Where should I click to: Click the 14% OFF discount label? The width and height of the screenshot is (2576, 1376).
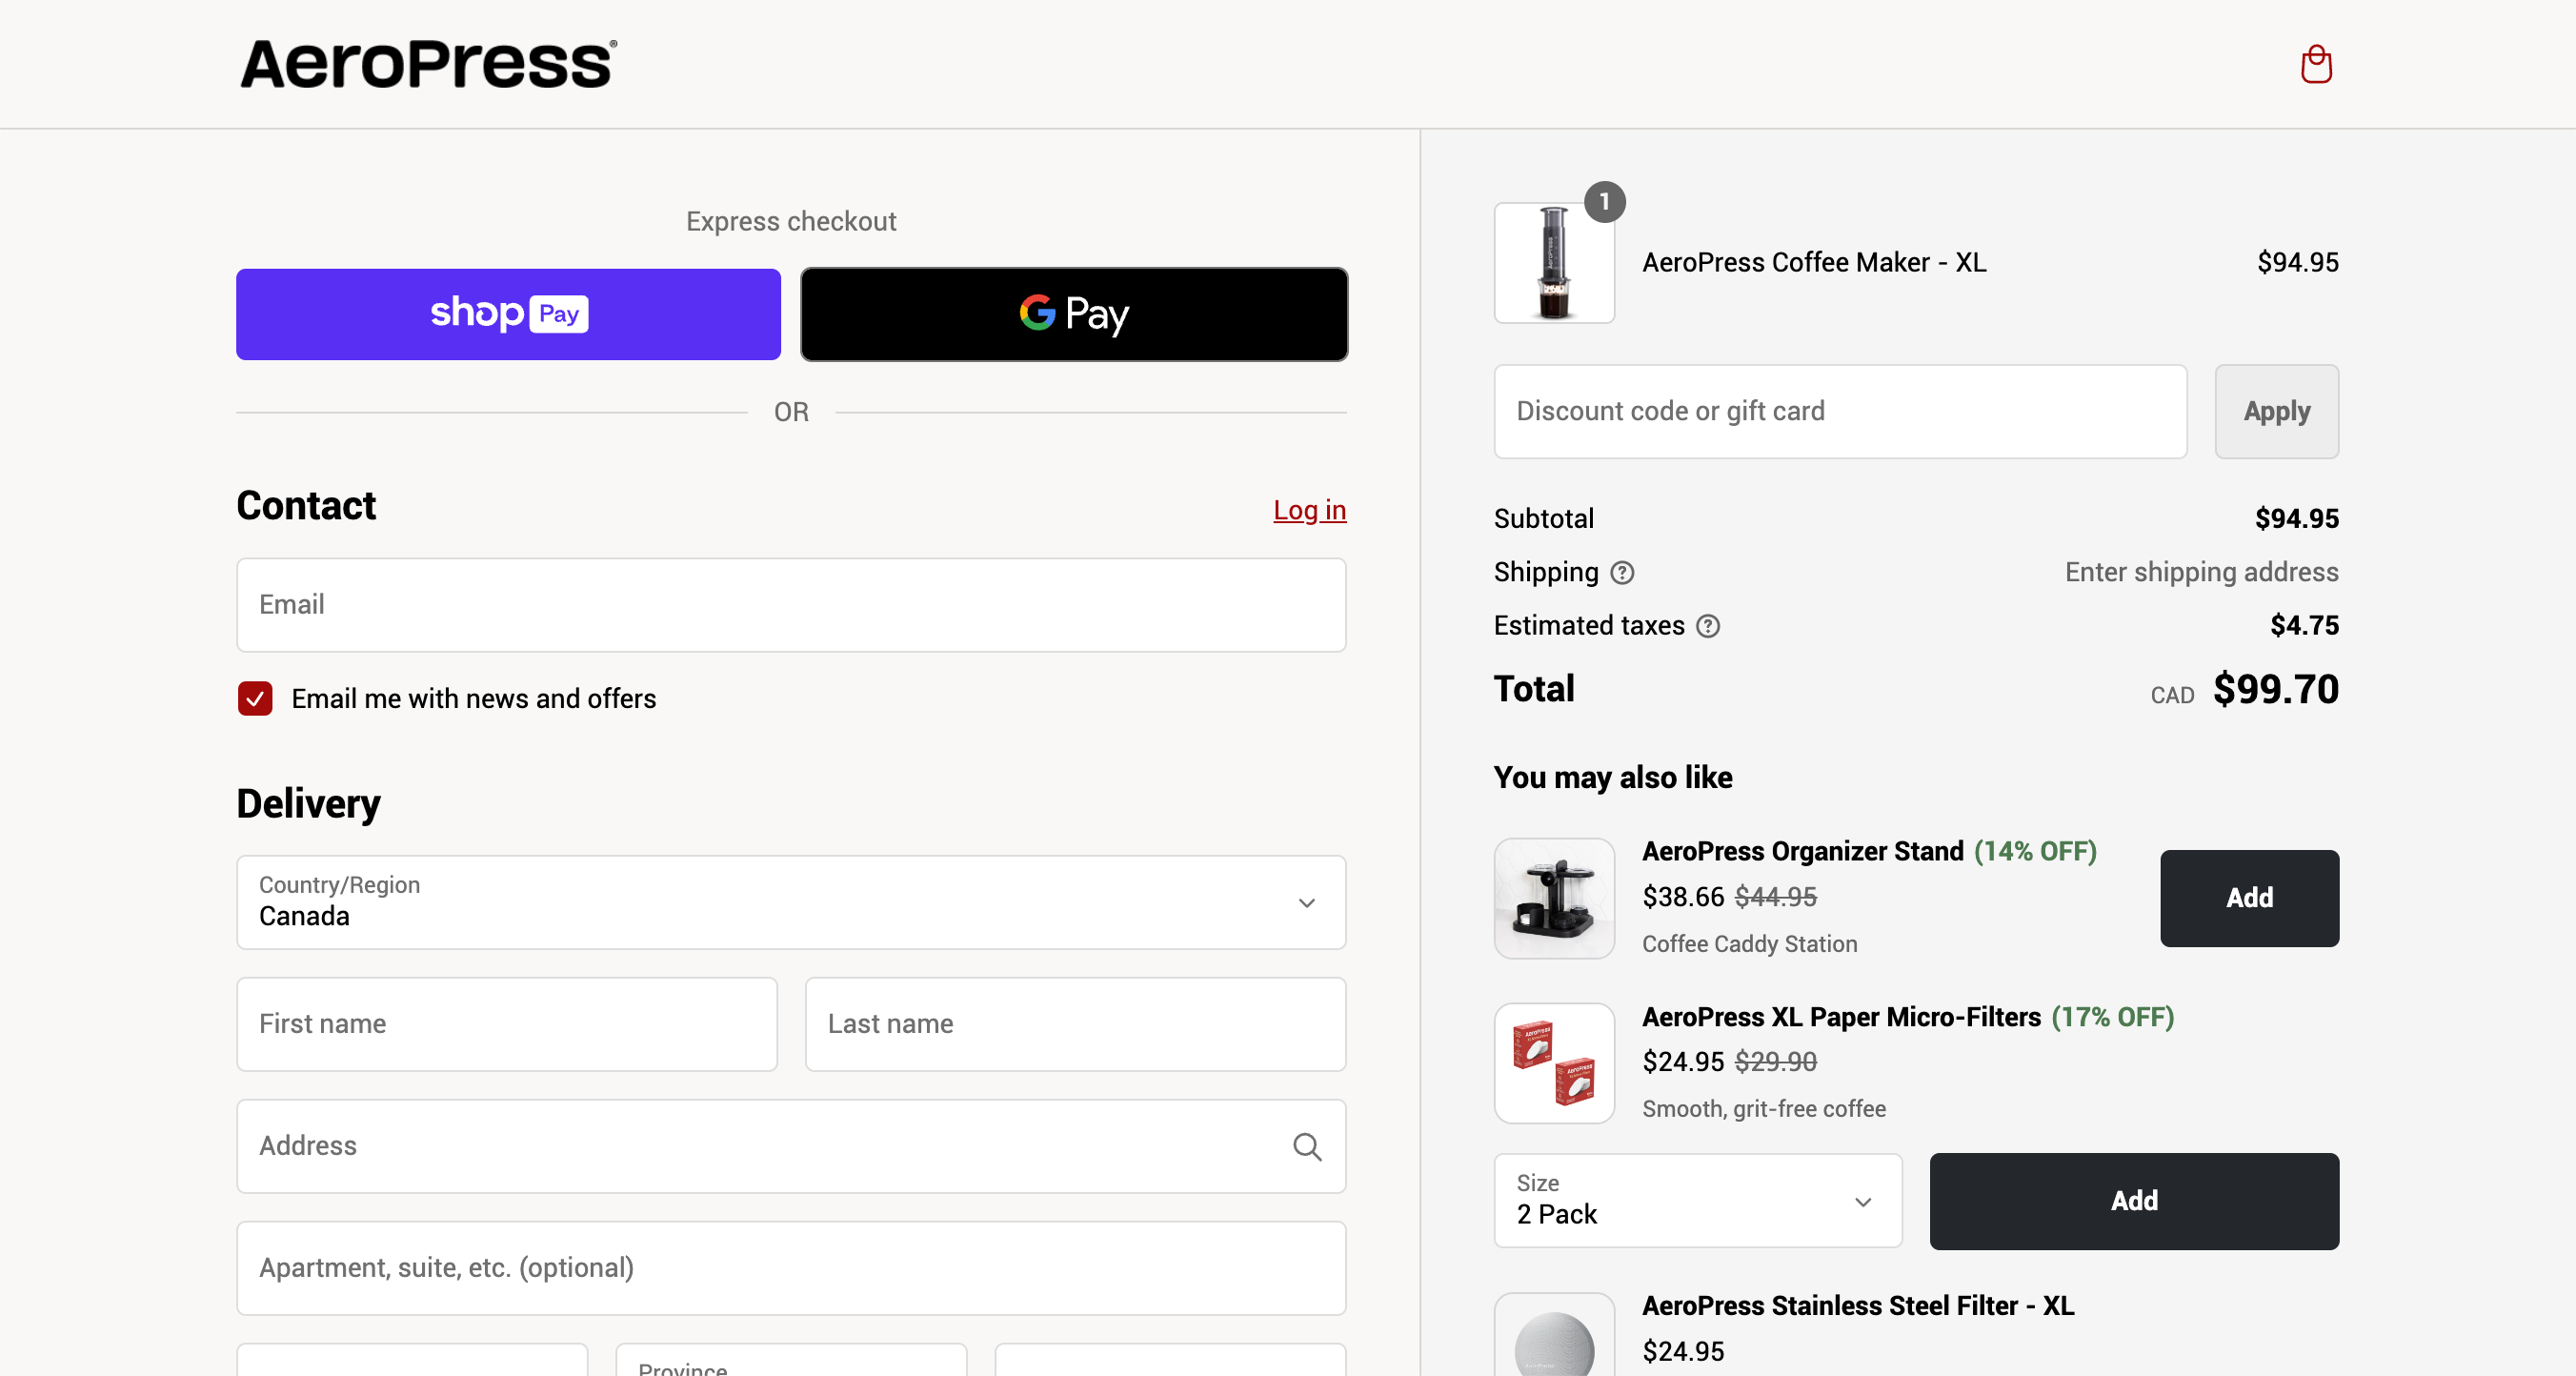coord(2034,851)
